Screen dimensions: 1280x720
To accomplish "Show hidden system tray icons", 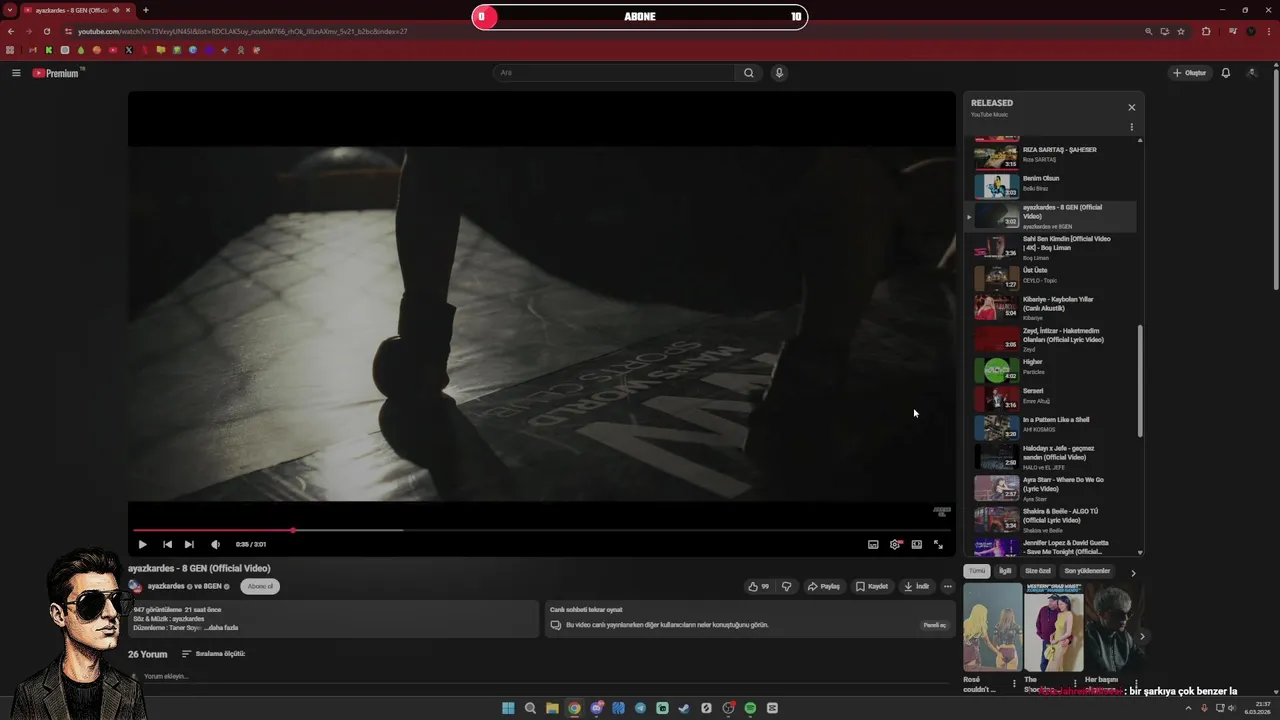I will [x=1189, y=708].
